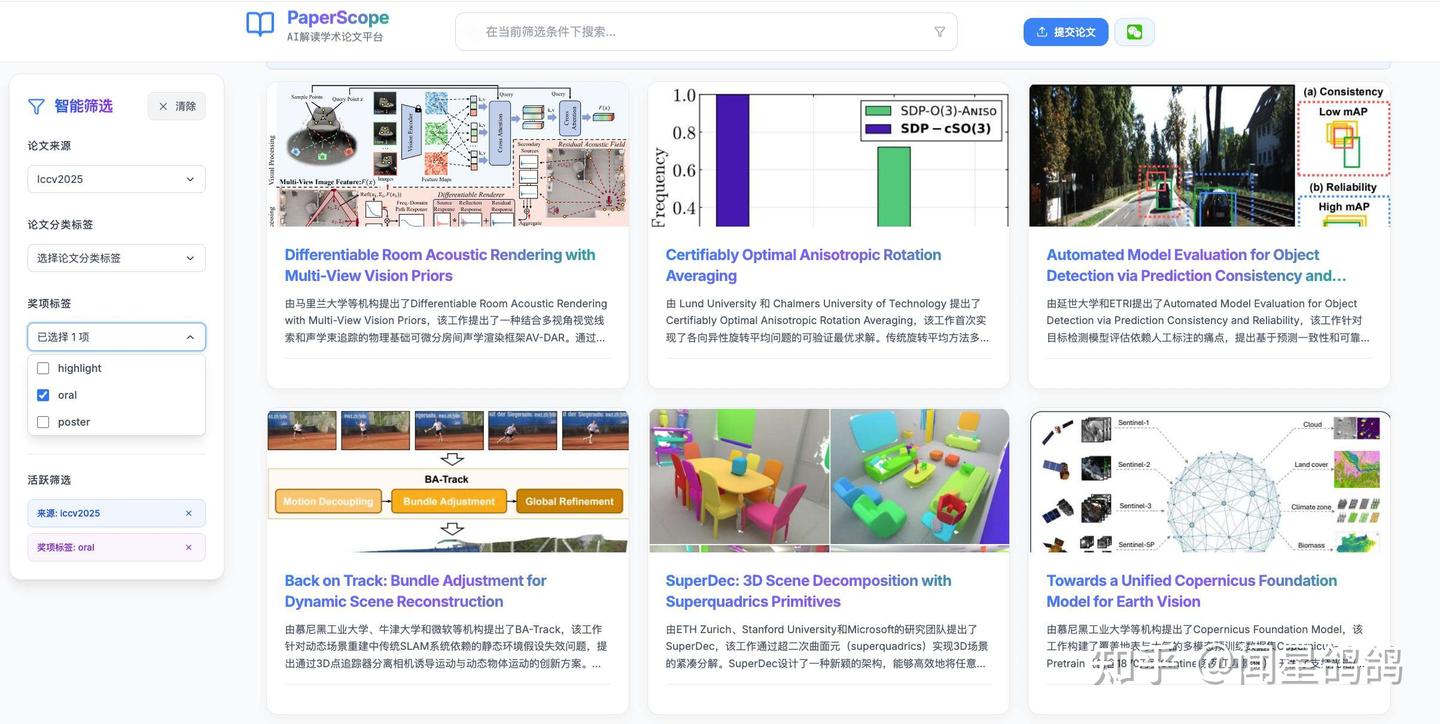Viewport: 1440px width, 724px height.
Task: Open the filter icon in the search bar
Action: click(x=938, y=31)
